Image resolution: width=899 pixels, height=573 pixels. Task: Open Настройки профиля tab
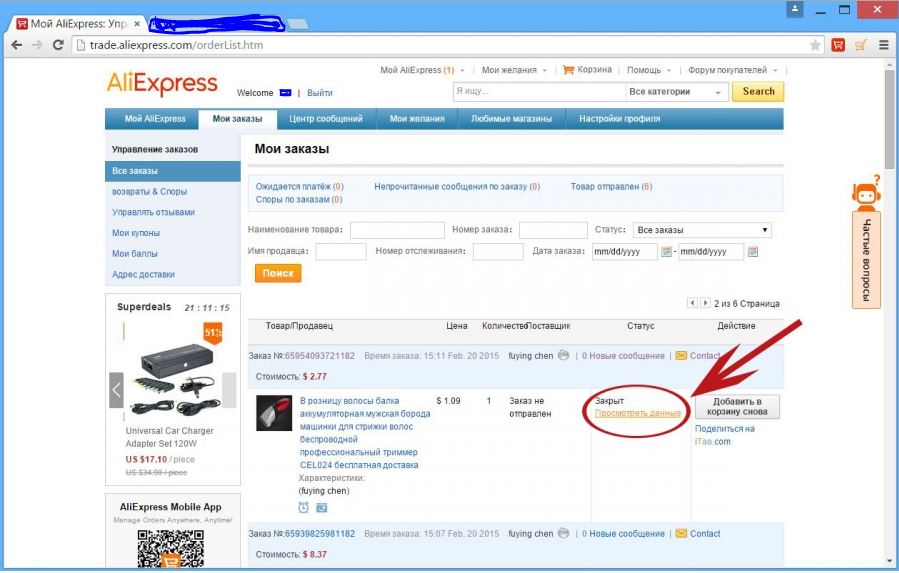tap(619, 119)
